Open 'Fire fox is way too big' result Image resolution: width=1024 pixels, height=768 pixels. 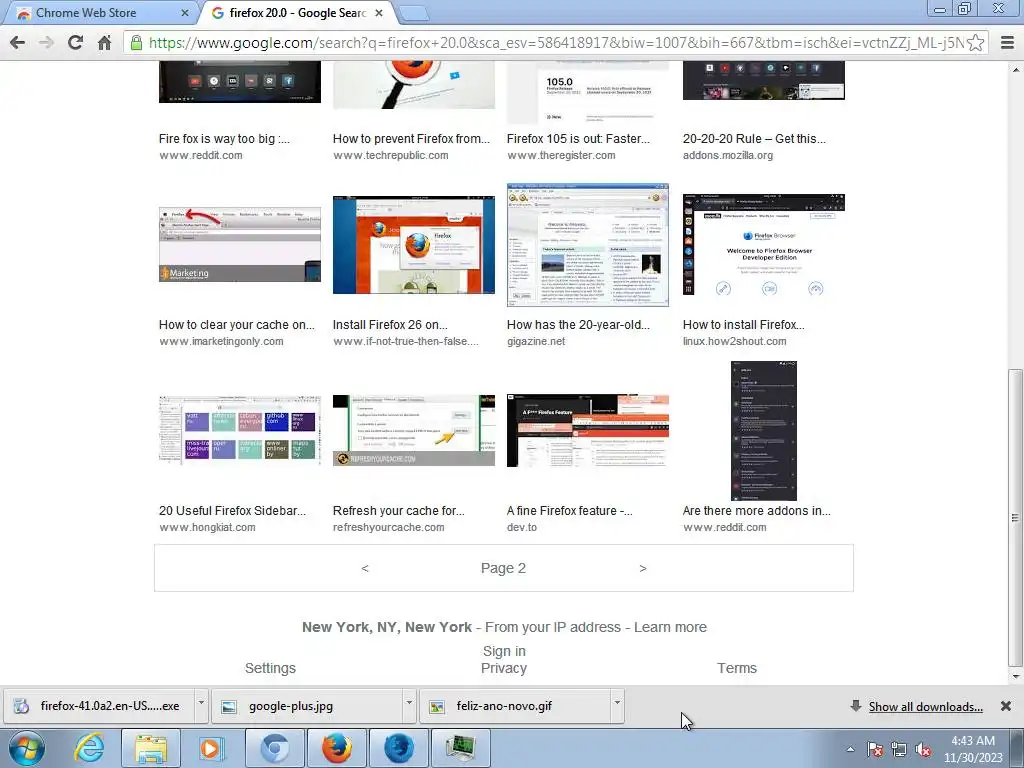pyautogui.click(x=224, y=138)
